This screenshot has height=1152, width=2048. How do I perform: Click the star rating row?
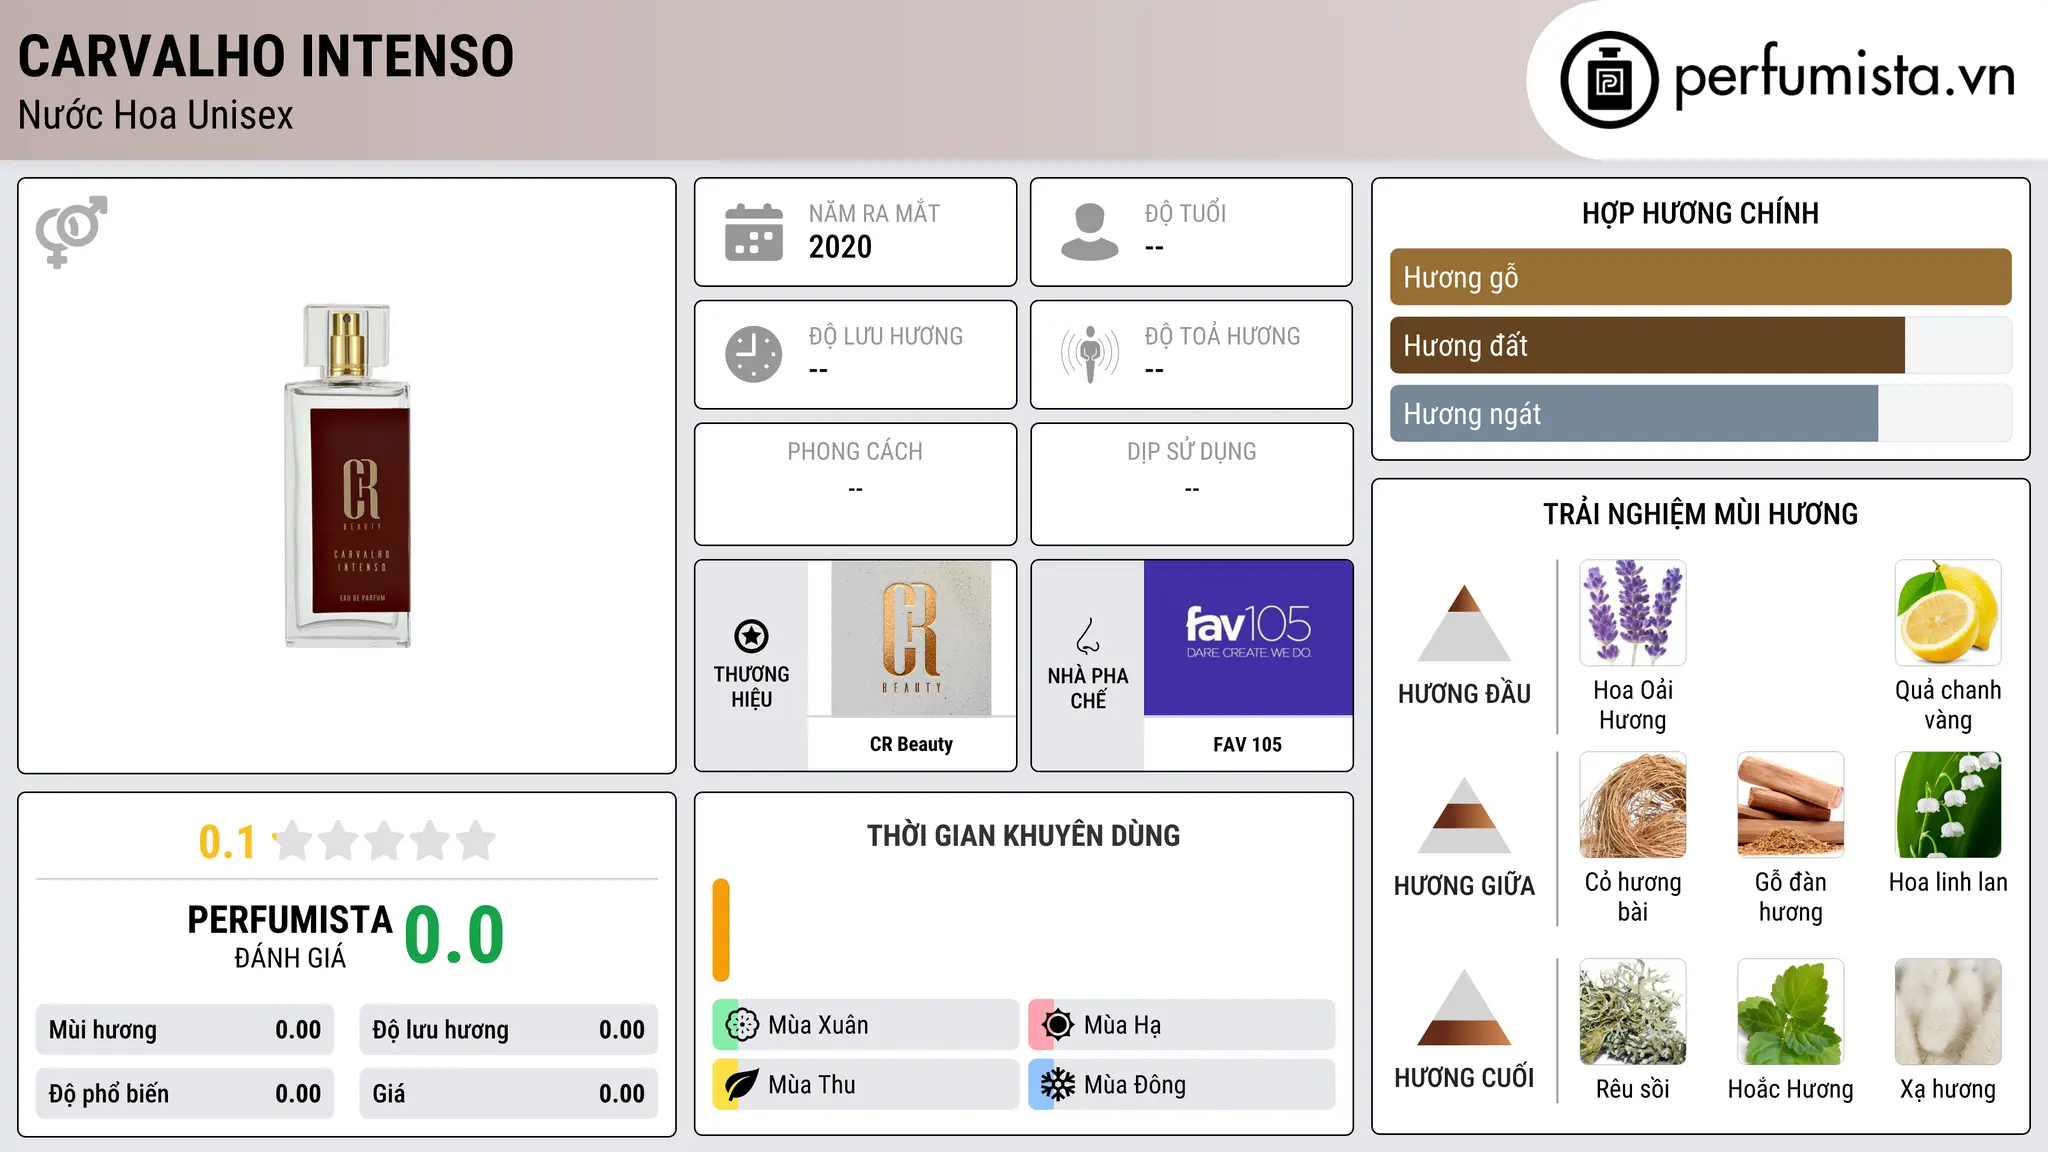384,841
